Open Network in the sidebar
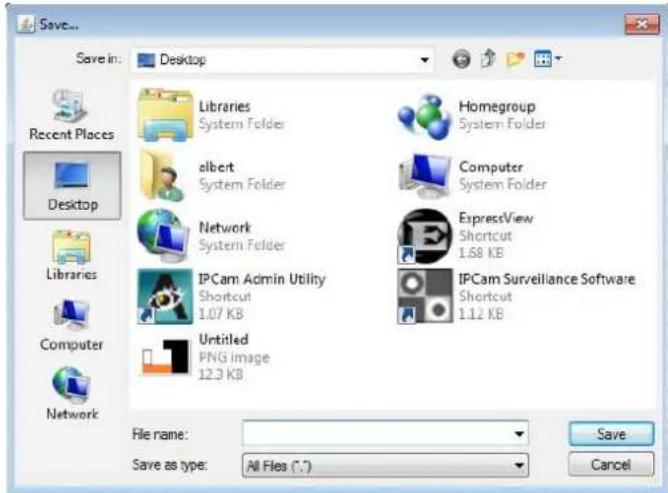 [72, 393]
